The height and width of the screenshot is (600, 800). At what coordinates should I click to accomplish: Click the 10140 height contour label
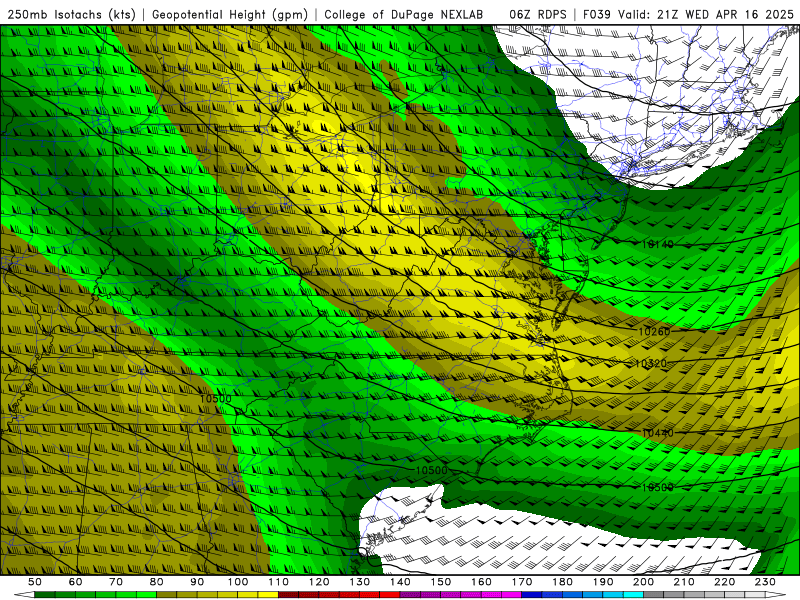(657, 244)
